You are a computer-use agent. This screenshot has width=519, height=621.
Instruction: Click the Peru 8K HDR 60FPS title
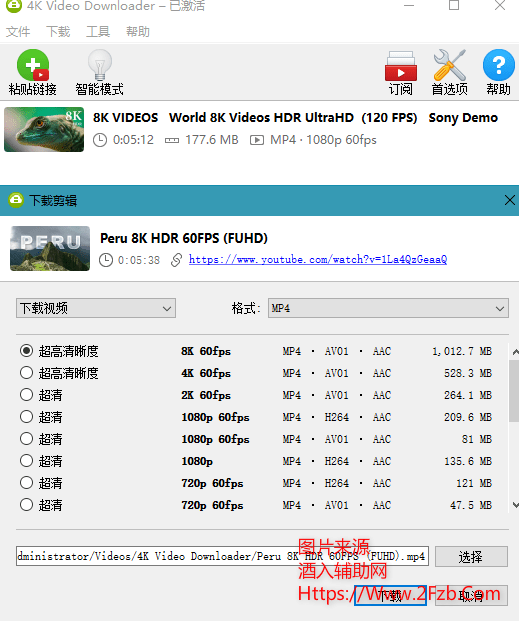tap(184, 238)
